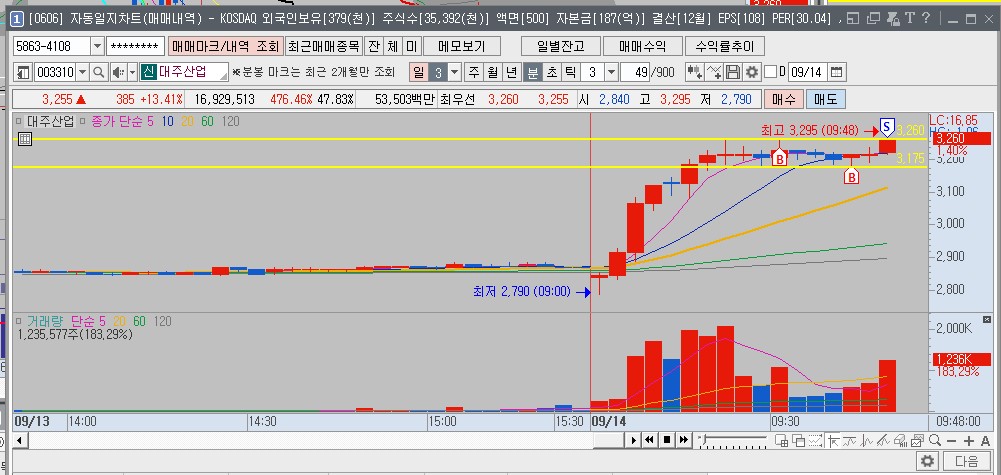Open account number 5863-4108 dropdown
The image size is (1001, 475).
pos(97,46)
